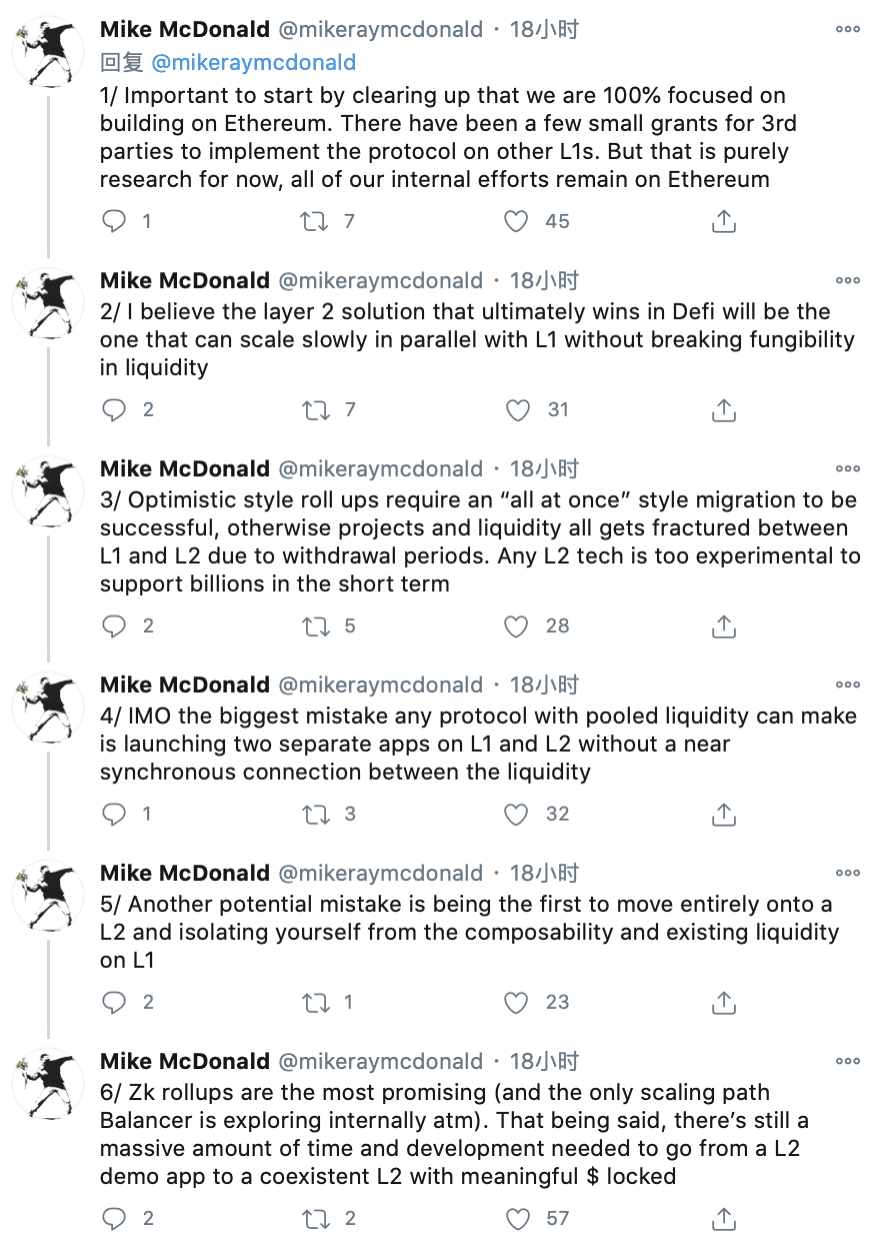The height and width of the screenshot is (1244, 884).
Task: Share the 5/ tweet about moving onto L2
Action: point(723,1003)
